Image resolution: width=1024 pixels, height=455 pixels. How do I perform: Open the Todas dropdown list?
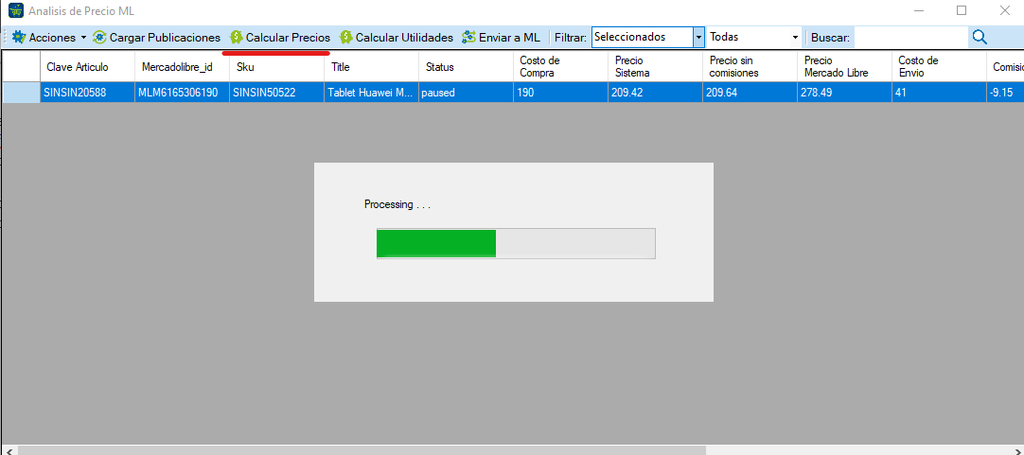pos(754,37)
